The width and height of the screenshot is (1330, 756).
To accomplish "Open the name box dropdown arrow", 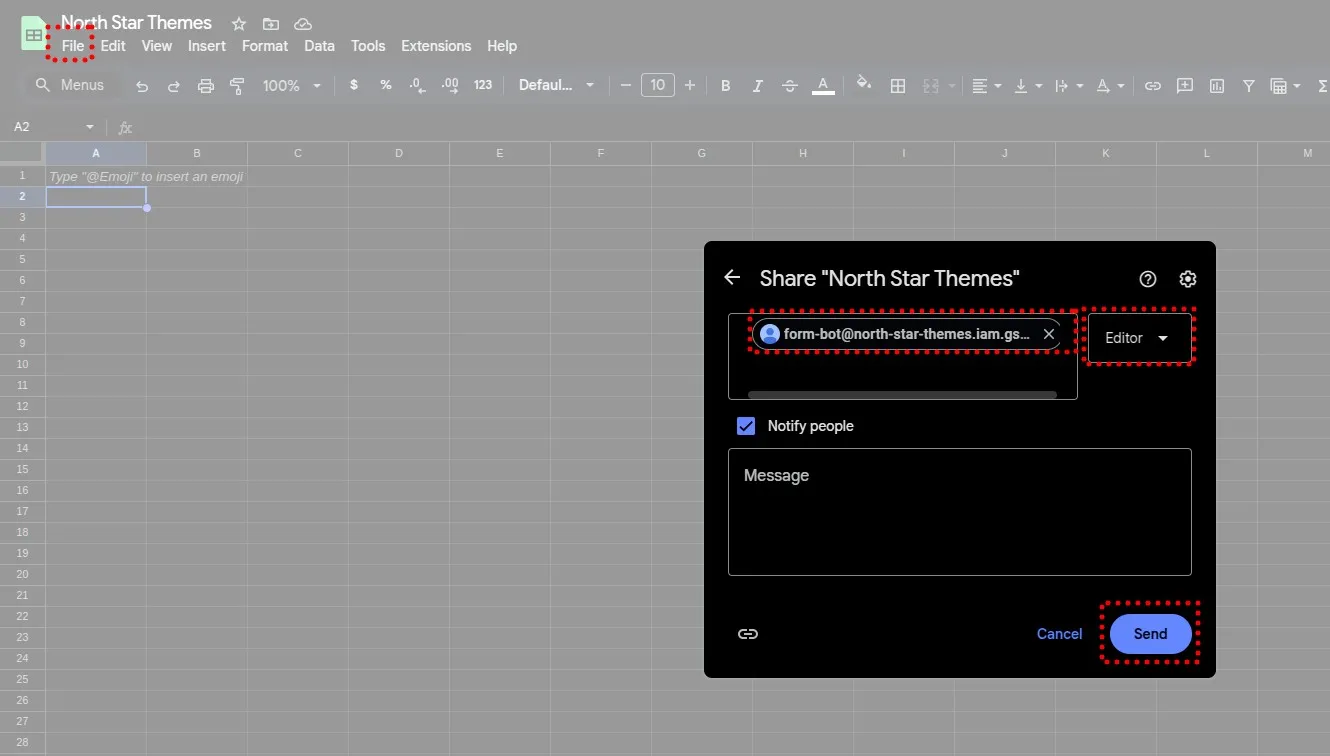I will [90, 127].
